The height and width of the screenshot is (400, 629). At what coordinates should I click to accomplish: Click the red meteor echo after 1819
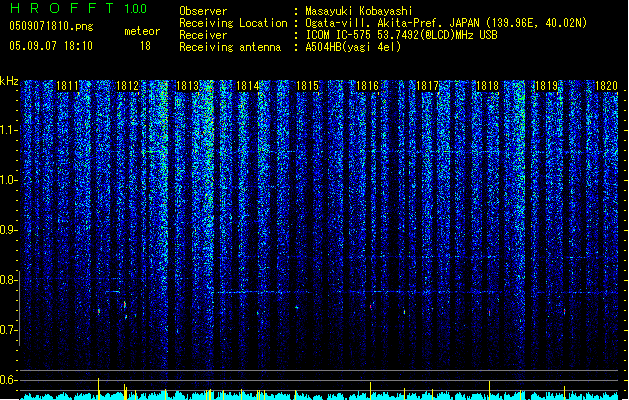(x=564, y=311)
